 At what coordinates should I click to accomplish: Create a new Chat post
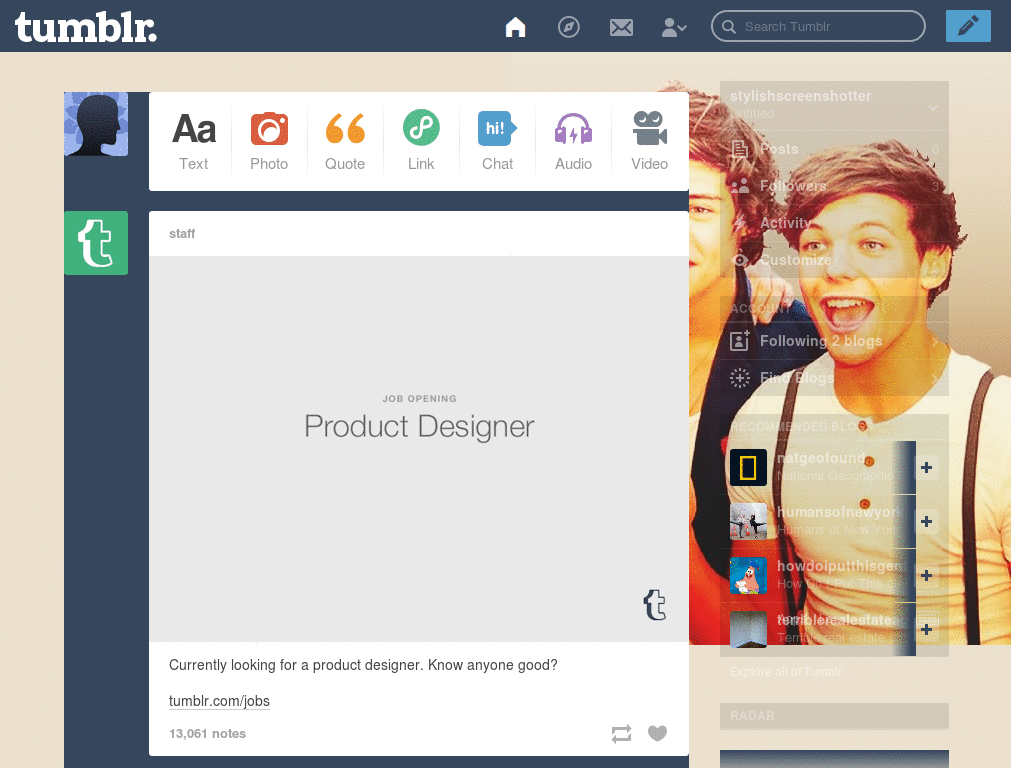click(x=498, y=142)
